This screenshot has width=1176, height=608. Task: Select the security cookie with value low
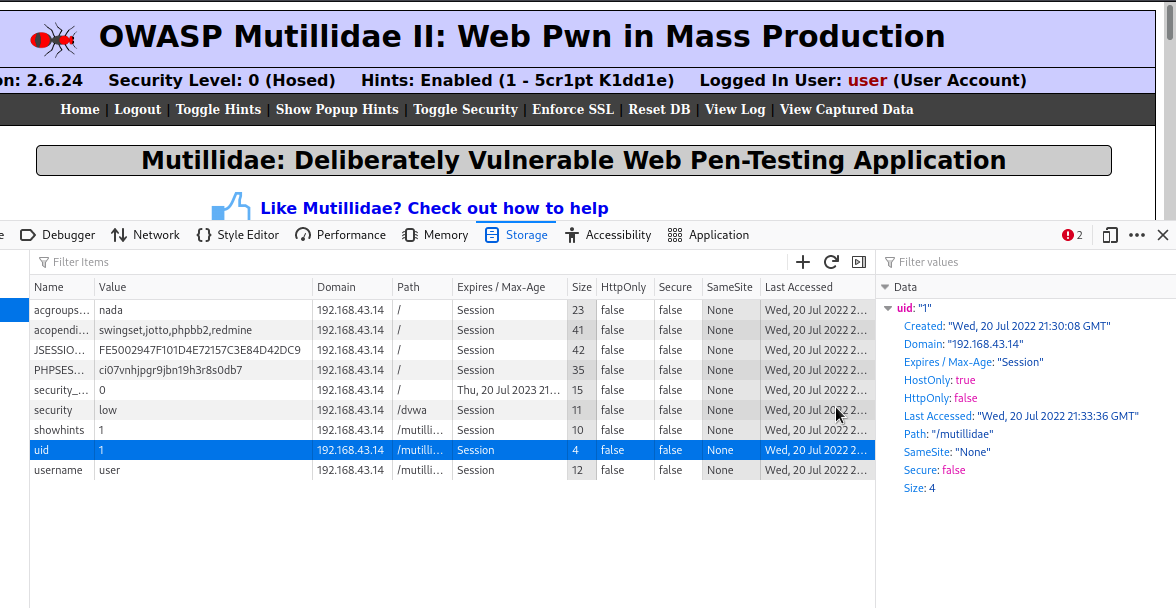click(452, 410)
